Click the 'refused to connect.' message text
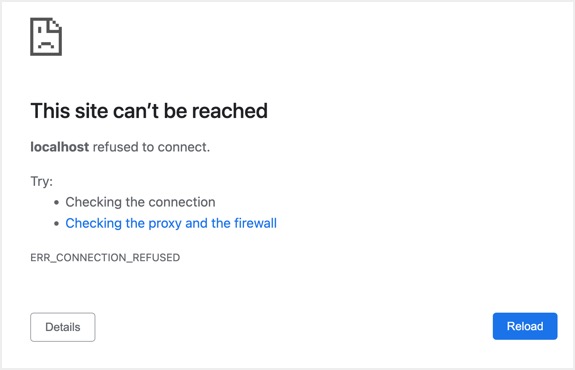575x370 pixels. [151, 147]
